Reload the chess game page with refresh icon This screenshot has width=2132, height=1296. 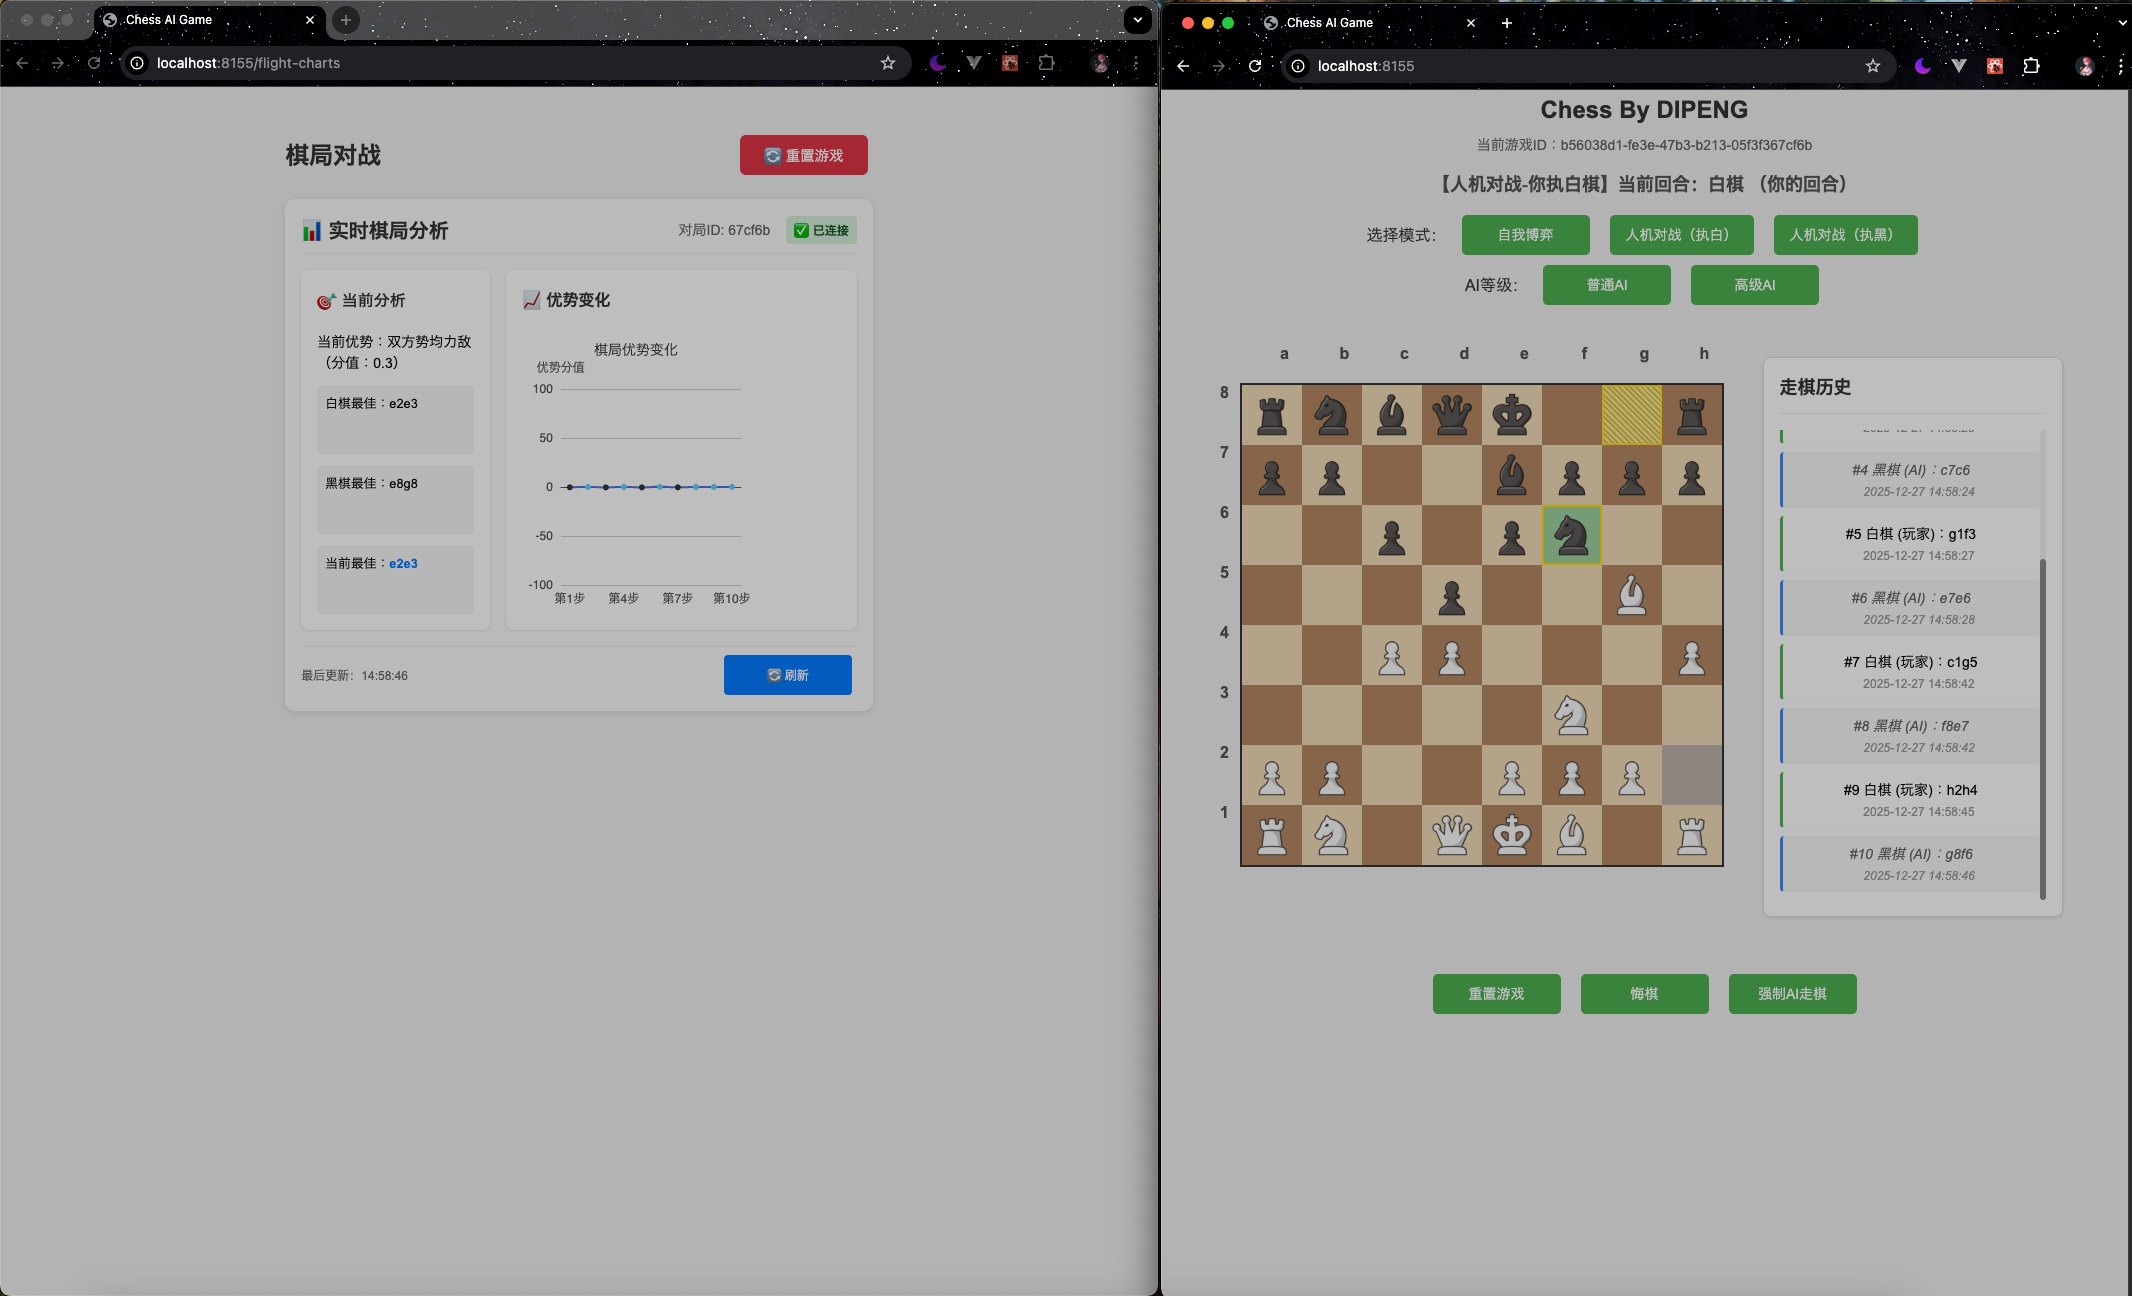tap(1254, 66)
